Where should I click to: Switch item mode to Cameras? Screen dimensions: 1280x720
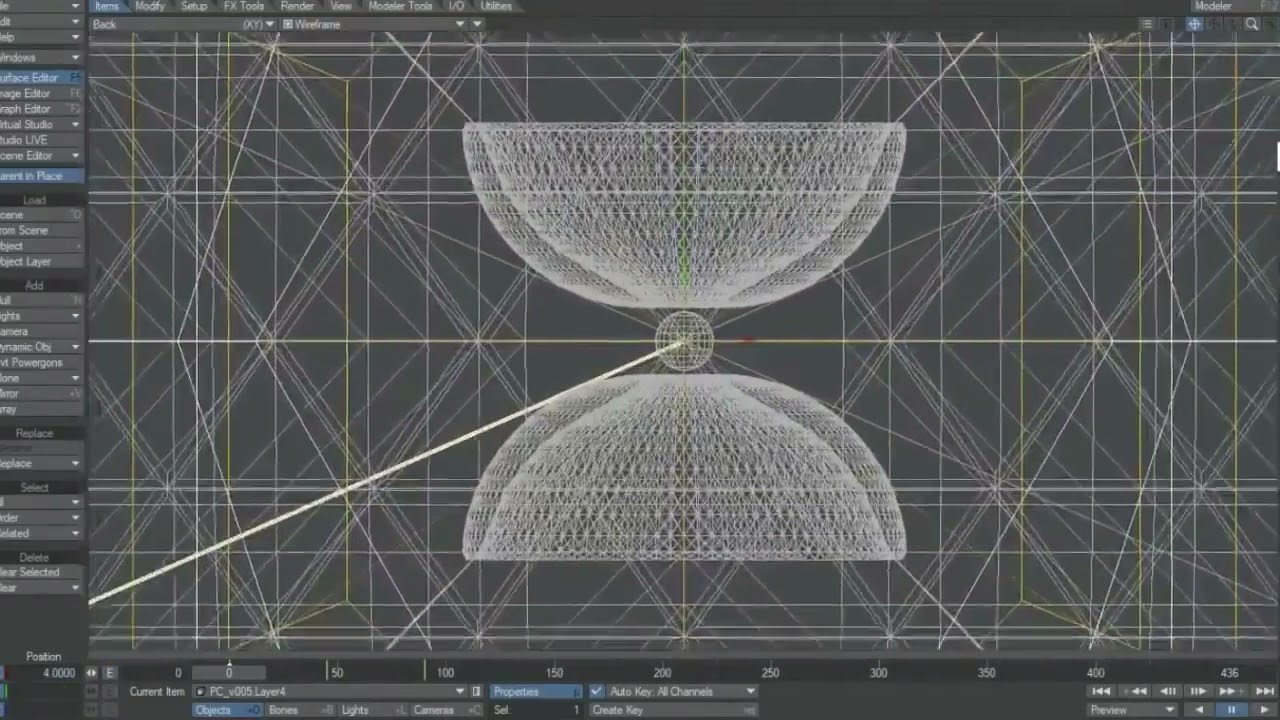(445, 710)
